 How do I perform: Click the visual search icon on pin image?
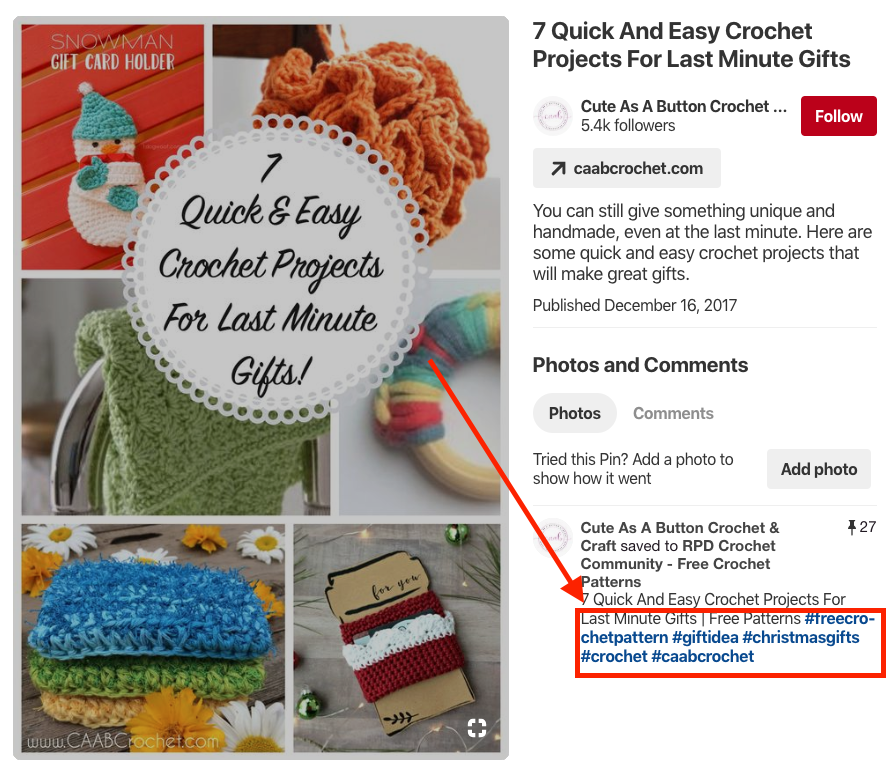477,727
